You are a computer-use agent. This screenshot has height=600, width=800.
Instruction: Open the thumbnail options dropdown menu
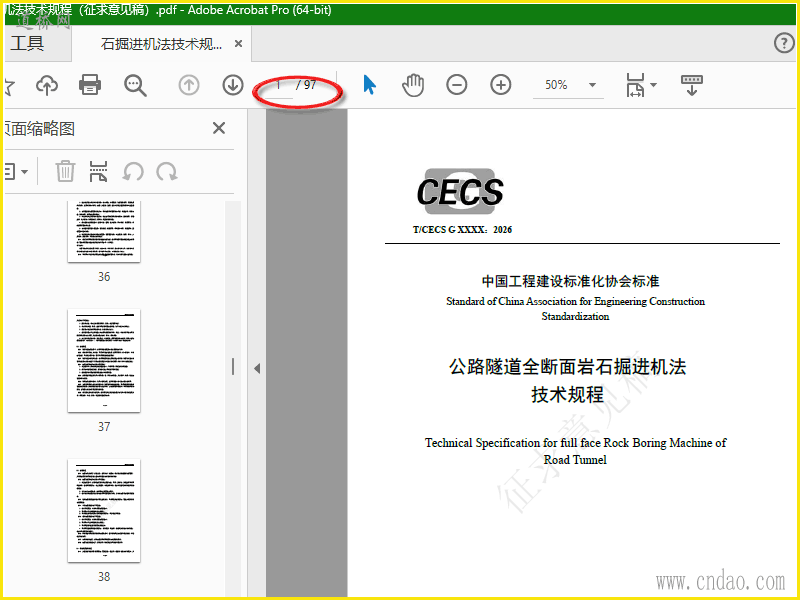pyautogui.click(x=16, y=171)
